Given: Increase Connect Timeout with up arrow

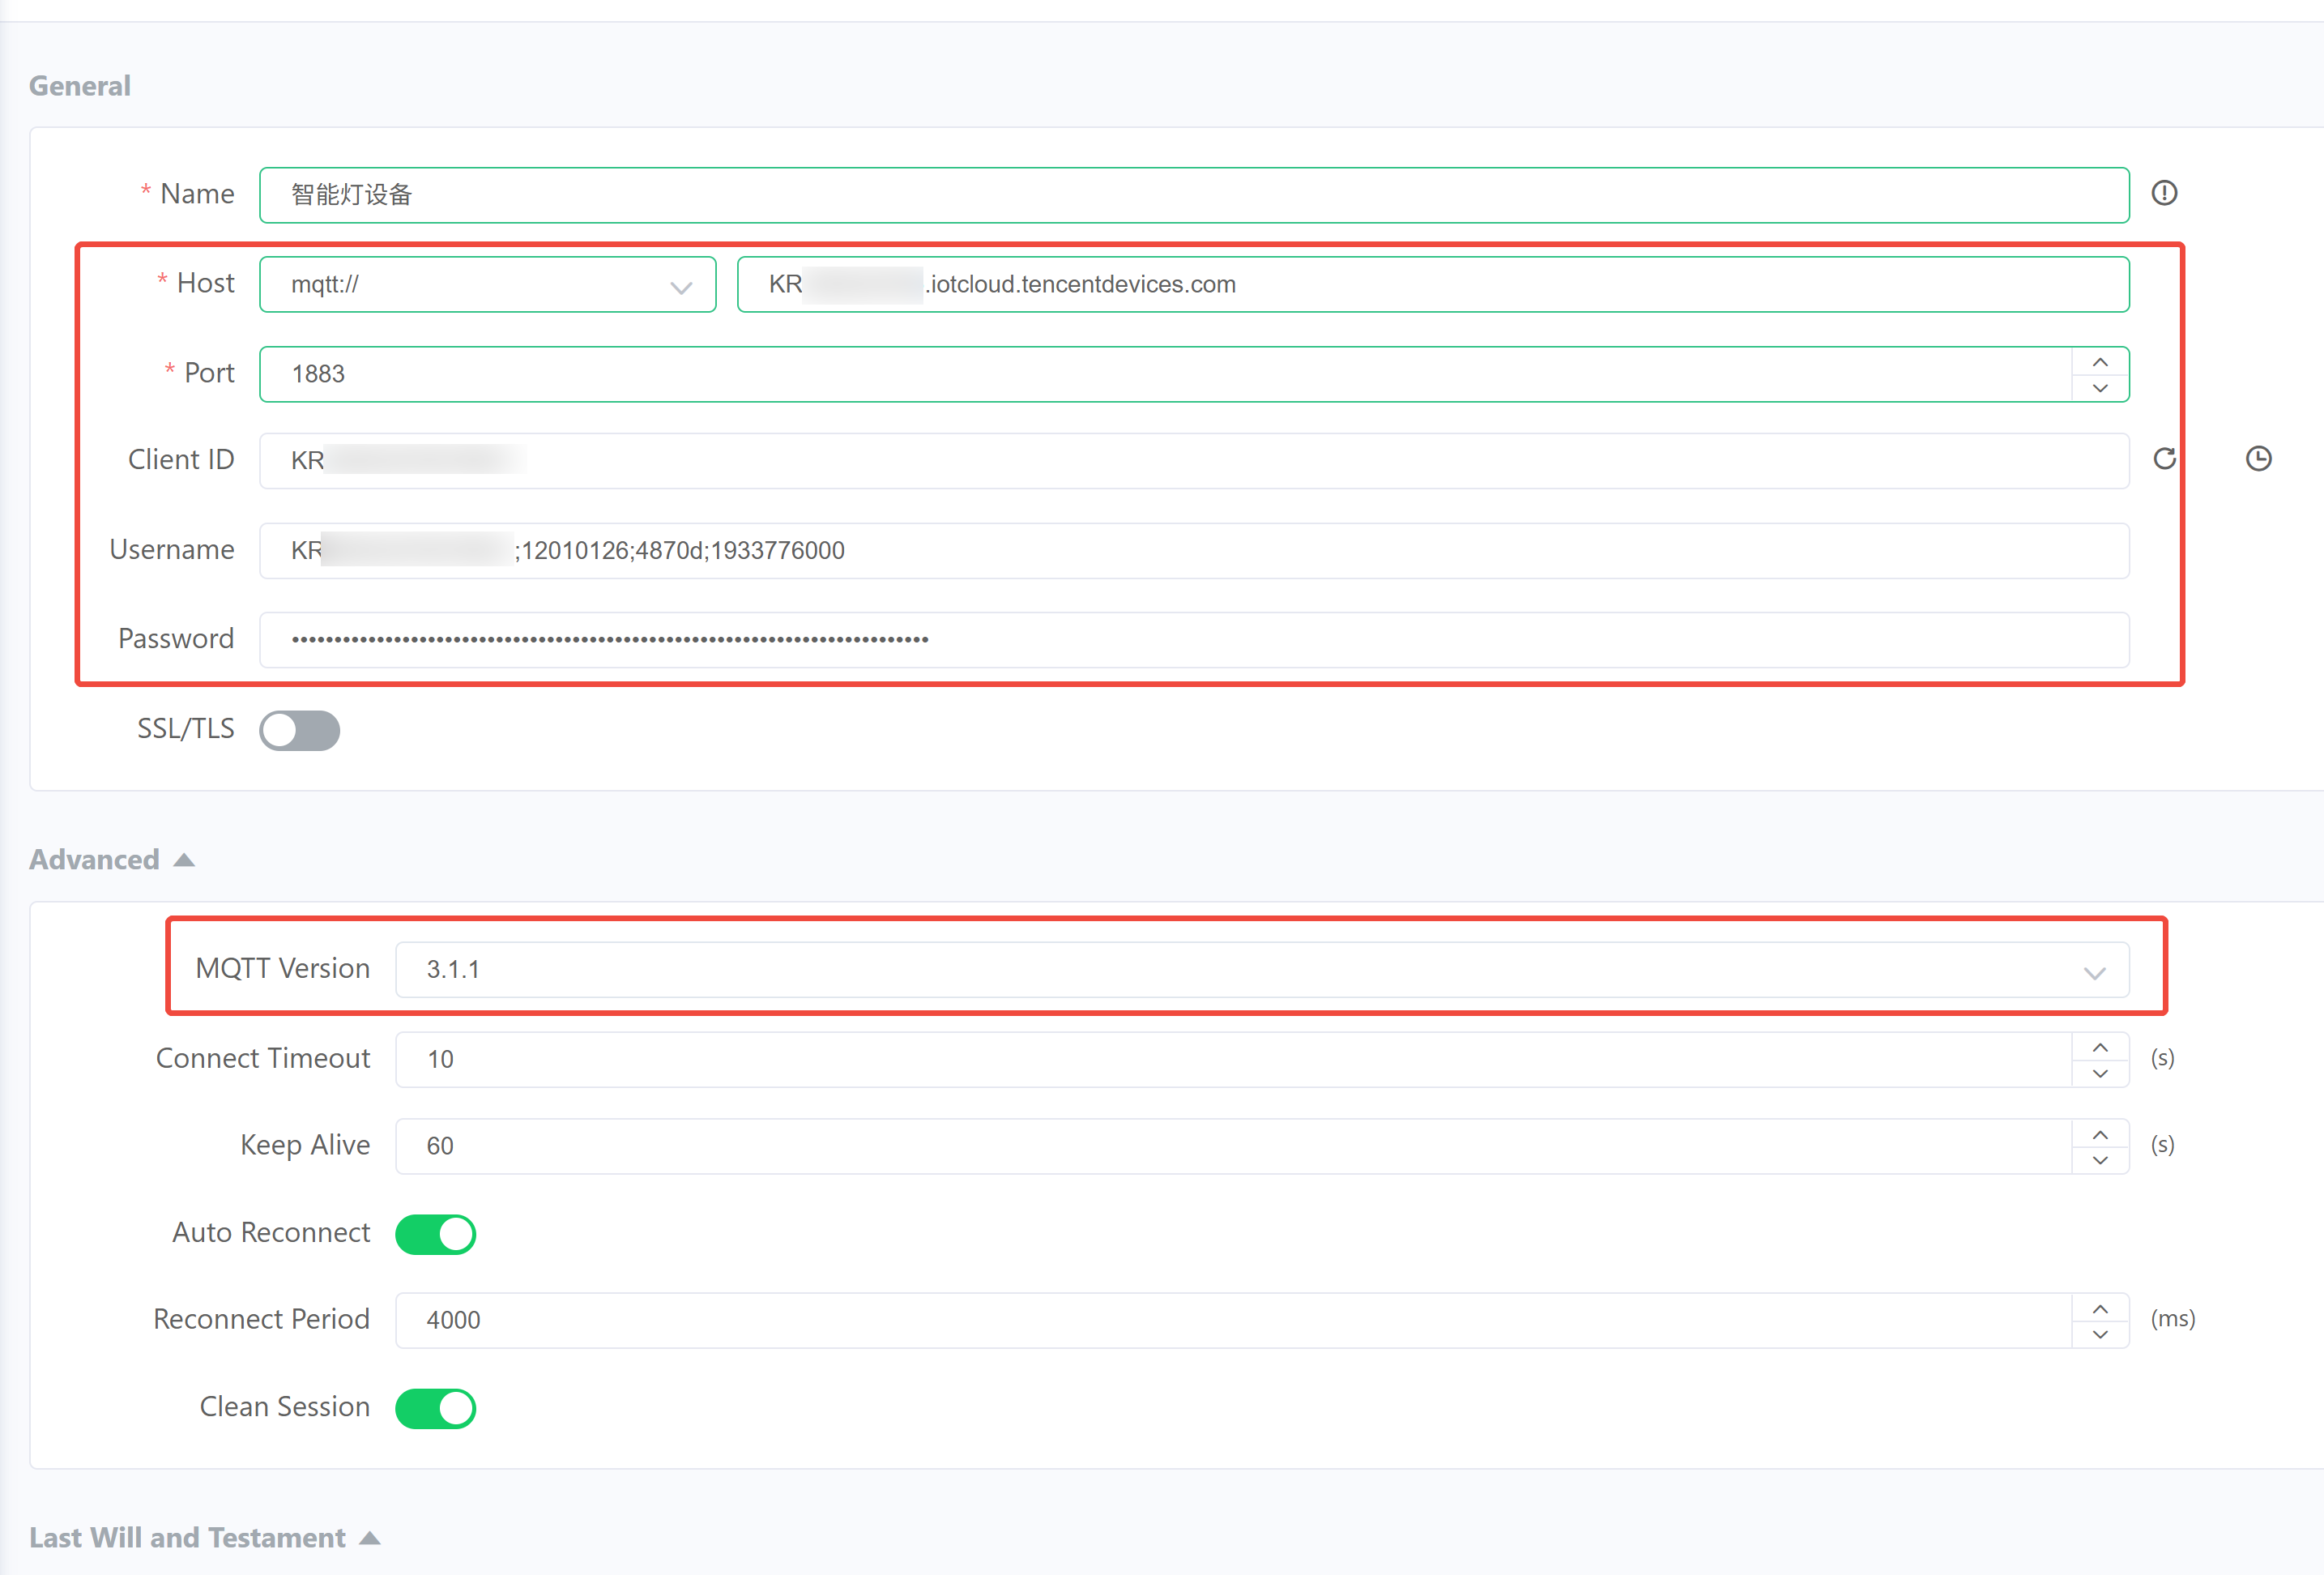Looking at the screenshot, I should pos(2100,1047).
